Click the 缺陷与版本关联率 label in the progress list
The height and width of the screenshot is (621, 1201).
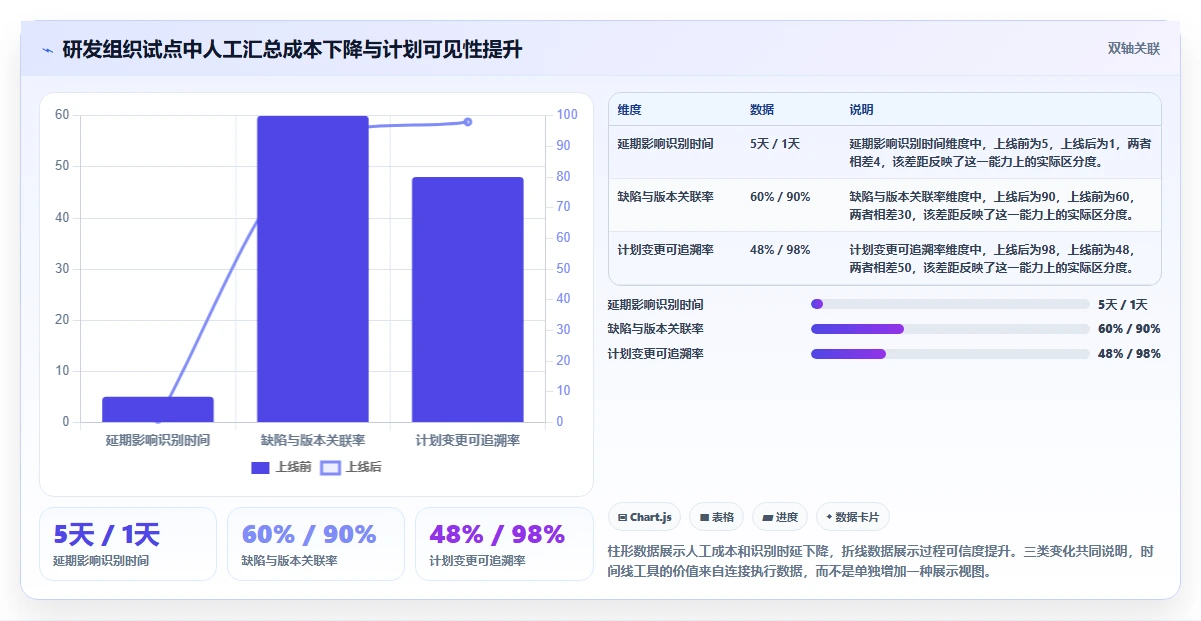656,329
